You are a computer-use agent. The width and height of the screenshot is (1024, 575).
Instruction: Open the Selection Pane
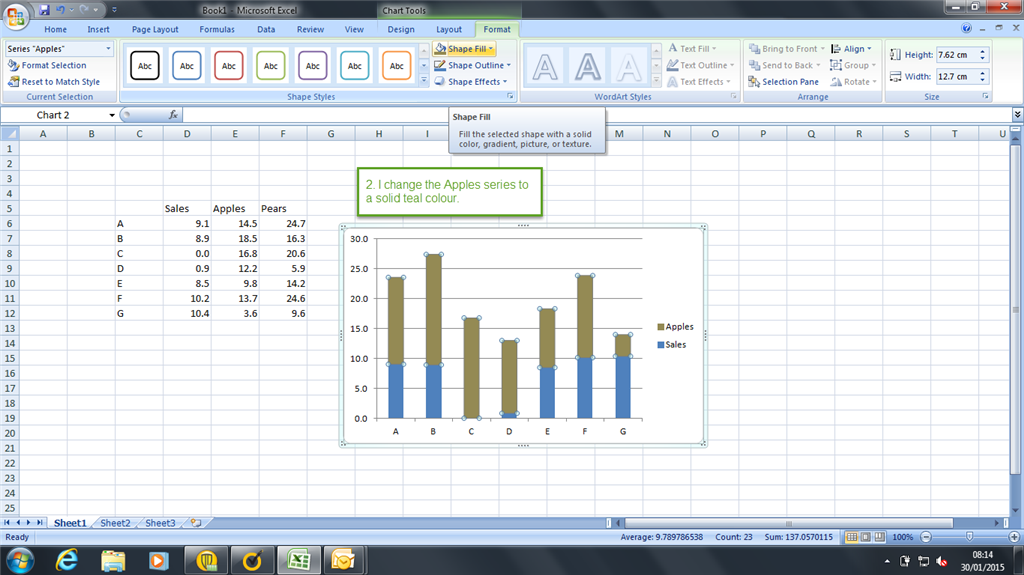click(x=784, y=82)
